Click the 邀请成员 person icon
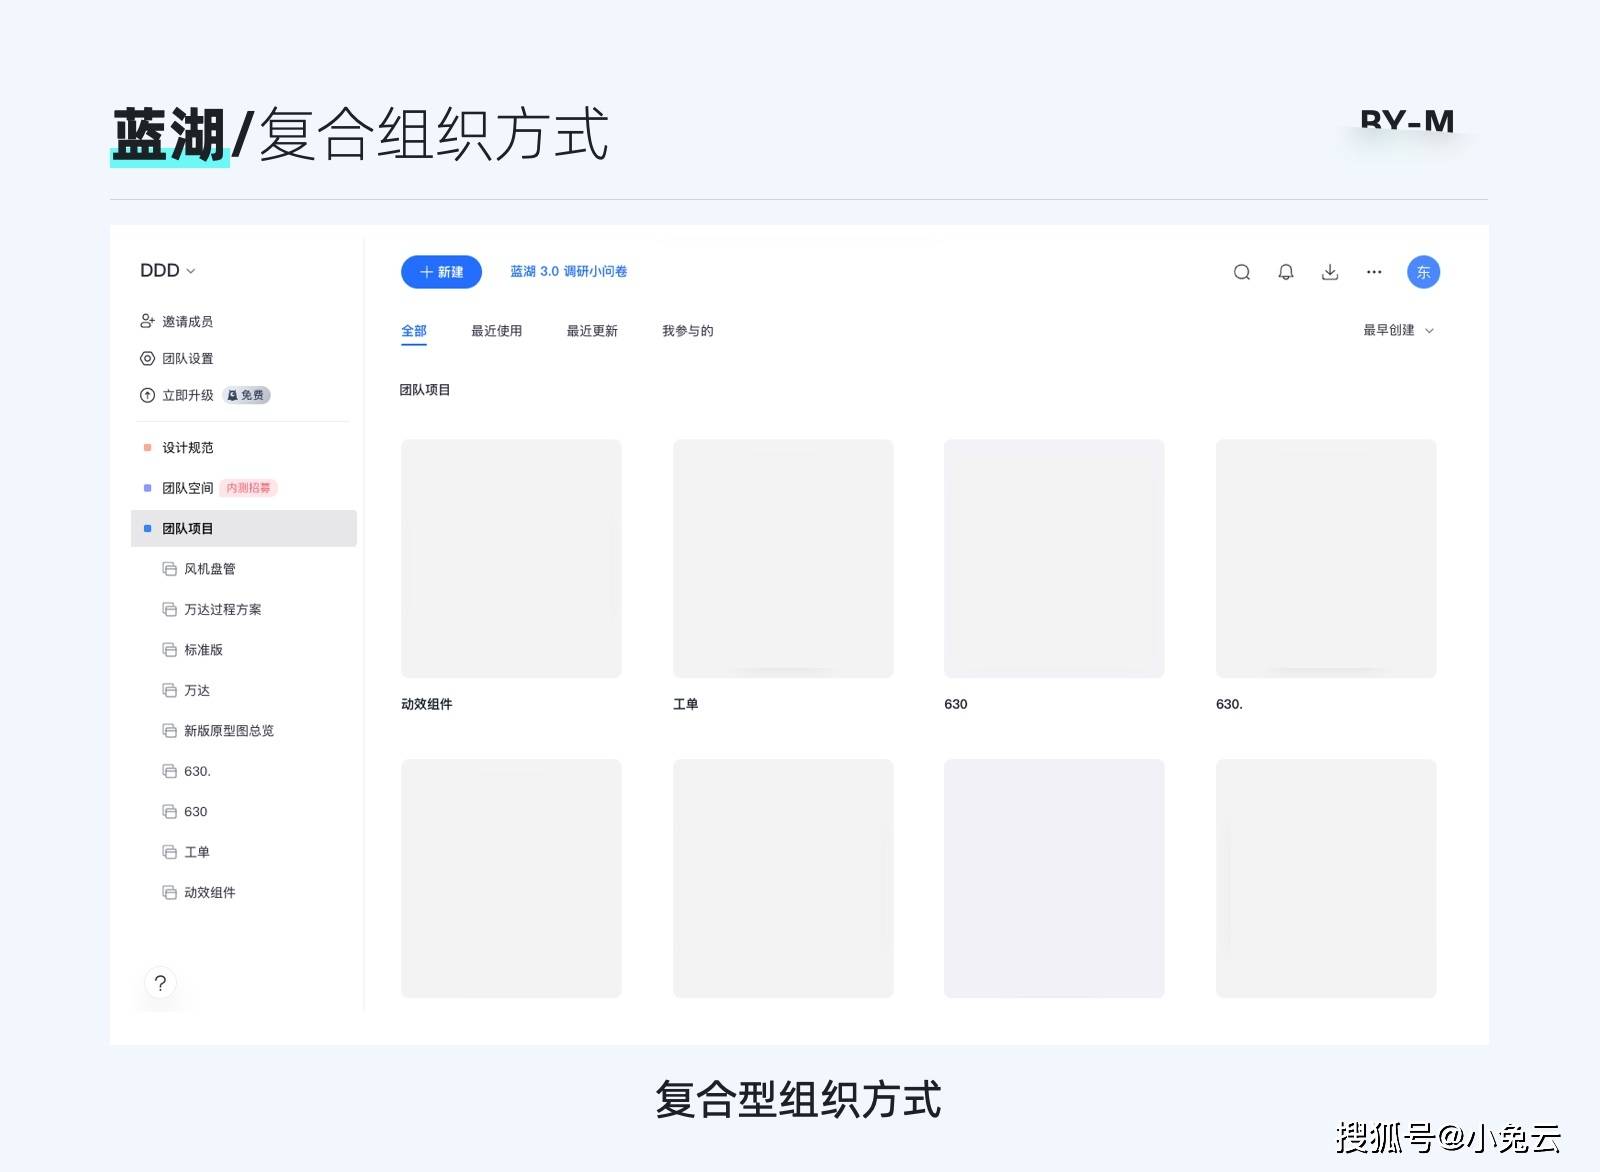The height and width of the screenshot is (1172, 1600). [147, 321]
